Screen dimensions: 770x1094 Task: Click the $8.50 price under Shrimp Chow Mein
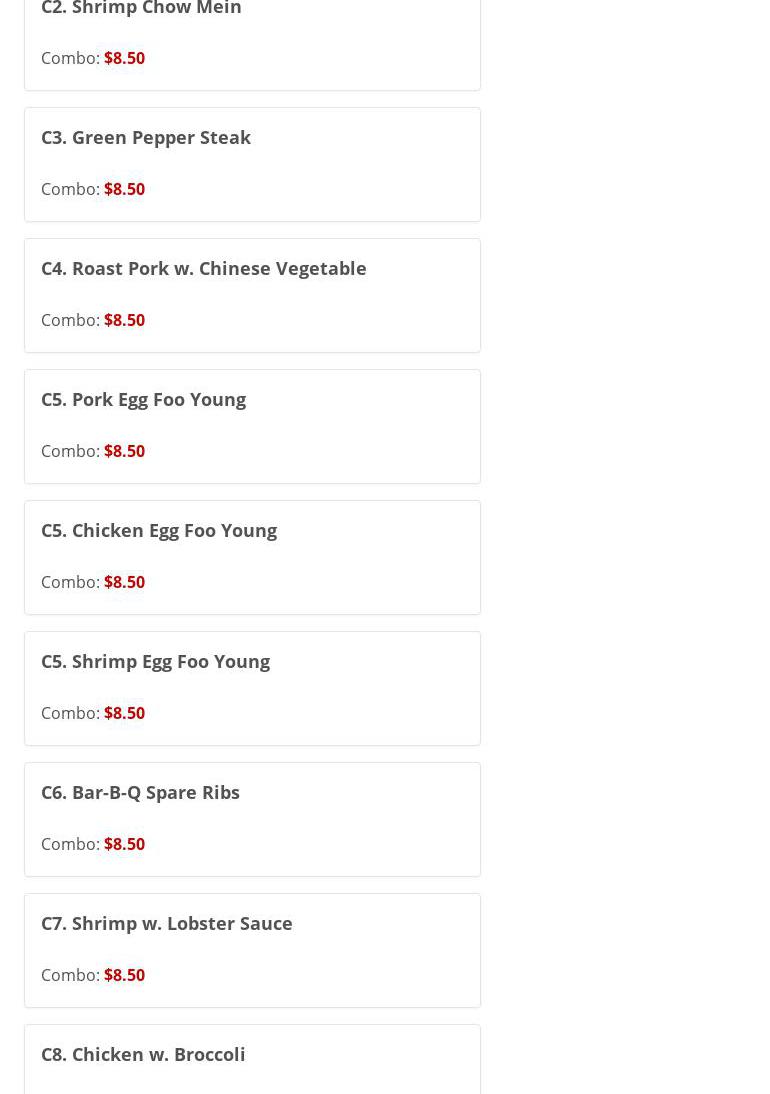click(x=124, y=58)
